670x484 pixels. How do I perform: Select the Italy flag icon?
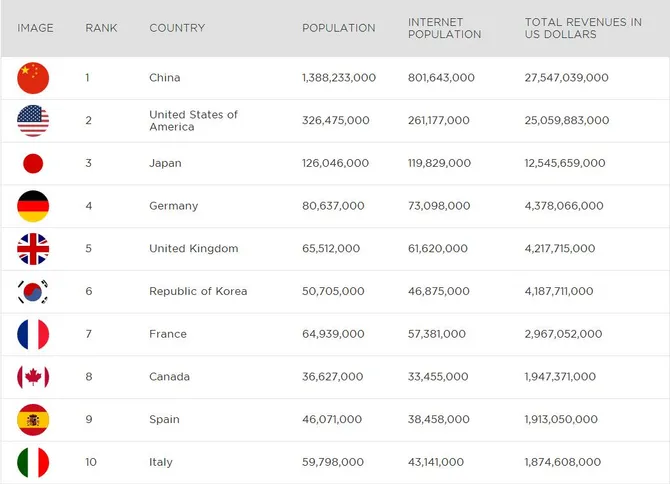pyautogui.click(x=33, y=462)
